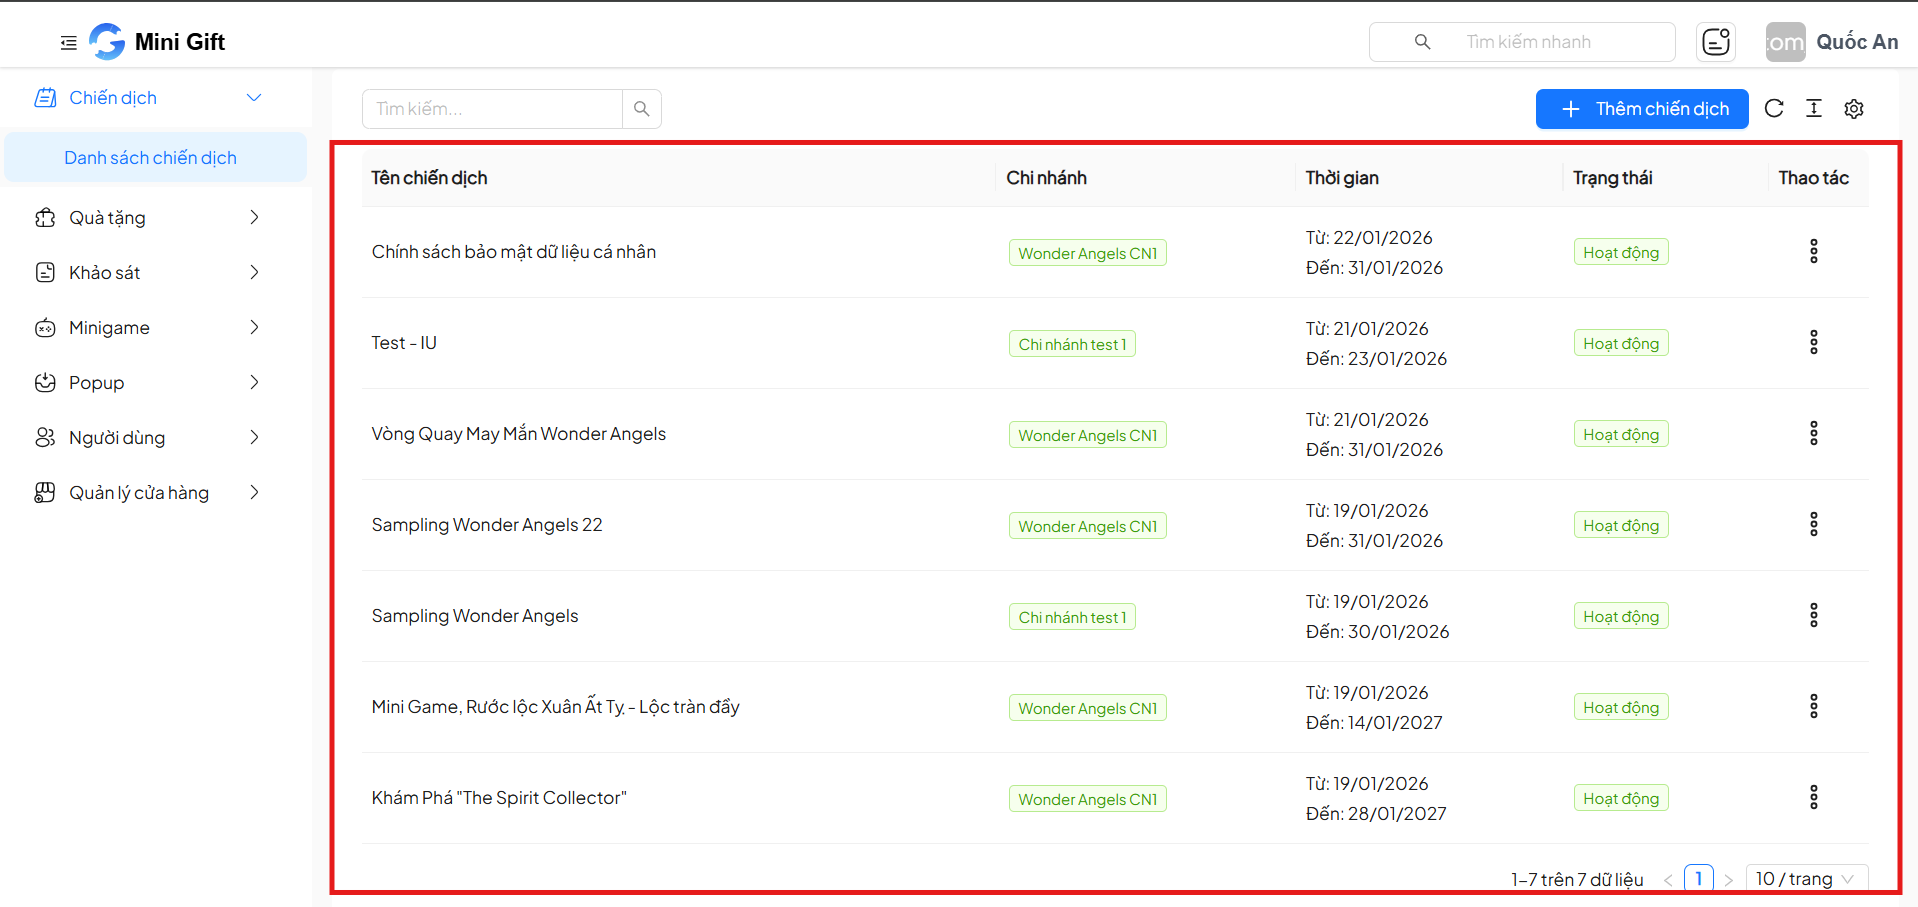Select Danh sách chiến dịch menu item
Viewport: 1918px width, 907px height.
point(155,158)
